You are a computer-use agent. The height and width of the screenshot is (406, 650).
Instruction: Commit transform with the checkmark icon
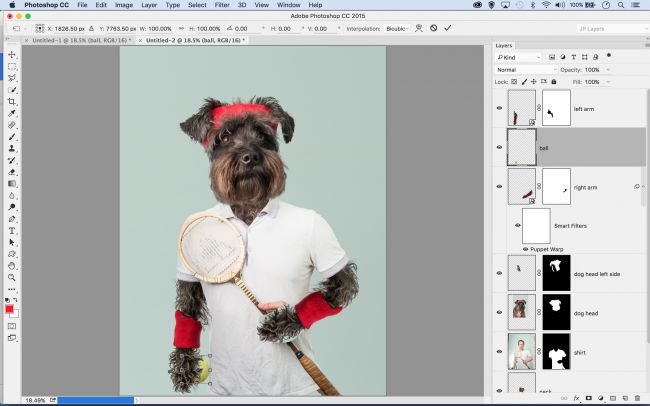coord(447,28)
